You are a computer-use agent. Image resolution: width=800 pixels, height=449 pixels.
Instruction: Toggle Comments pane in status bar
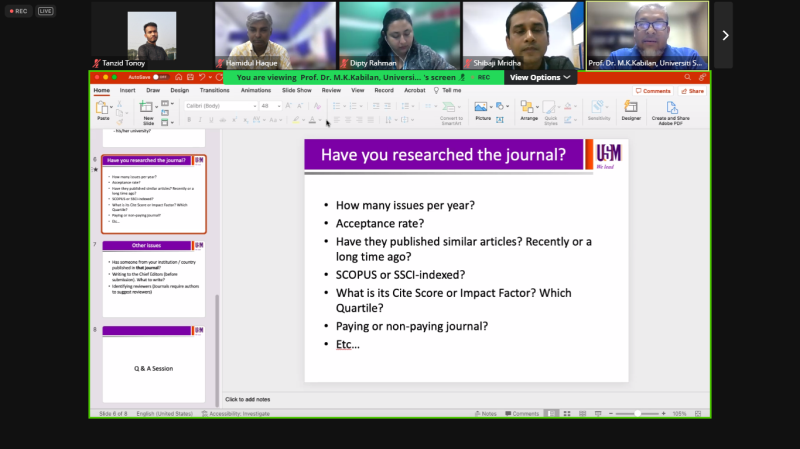point(522,413)
